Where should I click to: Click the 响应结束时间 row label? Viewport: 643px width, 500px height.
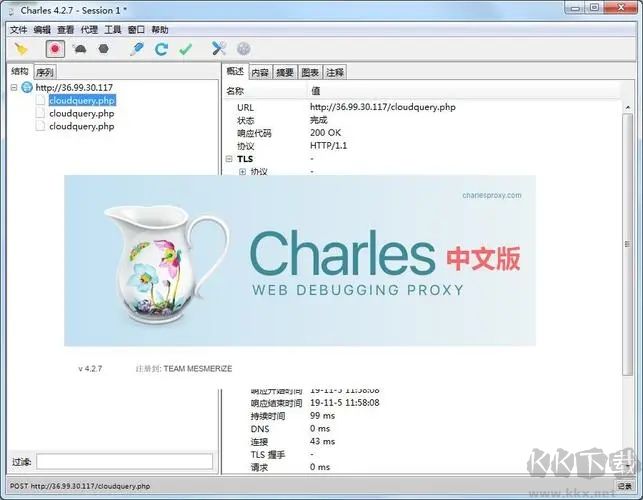coord(276,403)
